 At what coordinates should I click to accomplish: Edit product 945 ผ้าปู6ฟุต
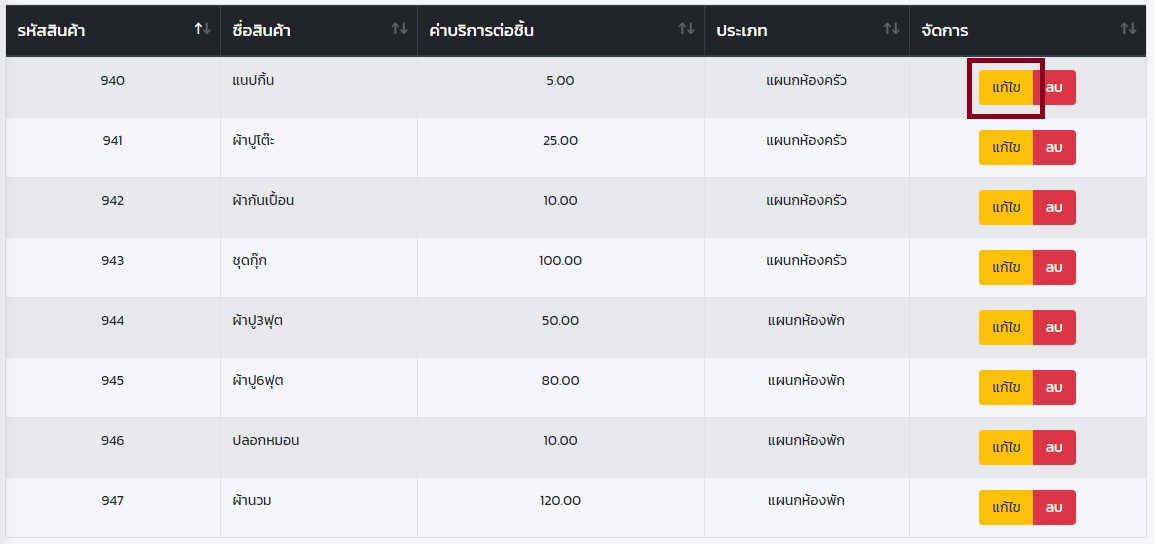point(1006,388)
